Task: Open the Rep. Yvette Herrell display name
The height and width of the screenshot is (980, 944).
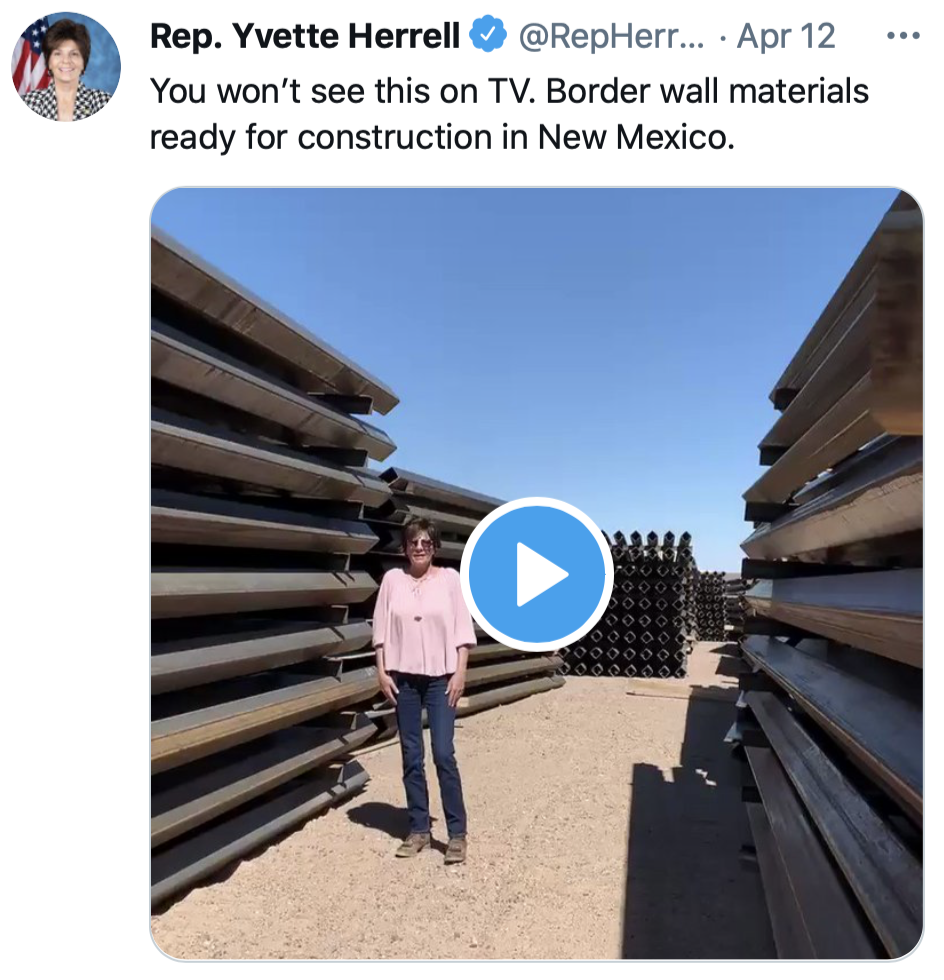Action: 305,36
